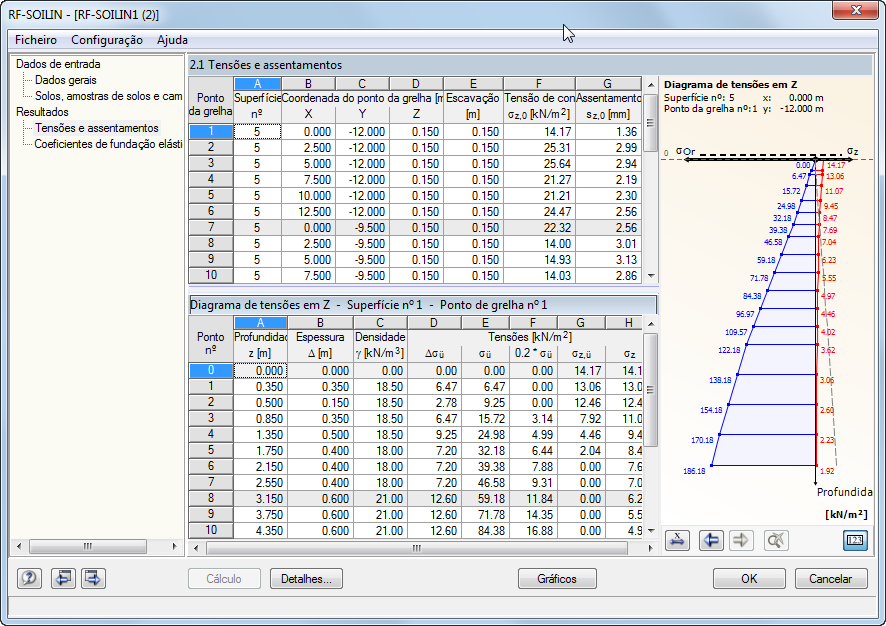Screen dimensions: 886x626
Task: Click the left arrow diagram navigation icon
Action: [710, 541]
